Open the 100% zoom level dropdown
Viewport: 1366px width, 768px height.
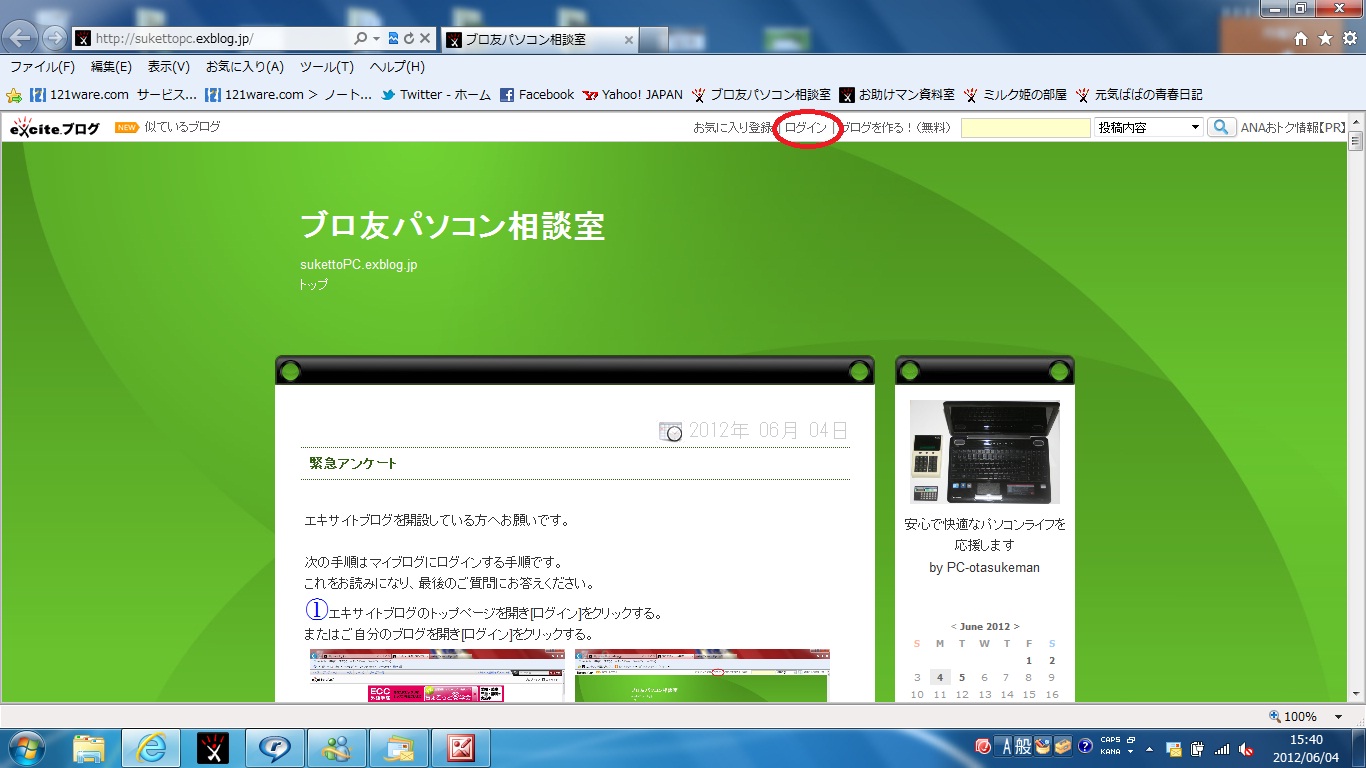pos(1338,717)
